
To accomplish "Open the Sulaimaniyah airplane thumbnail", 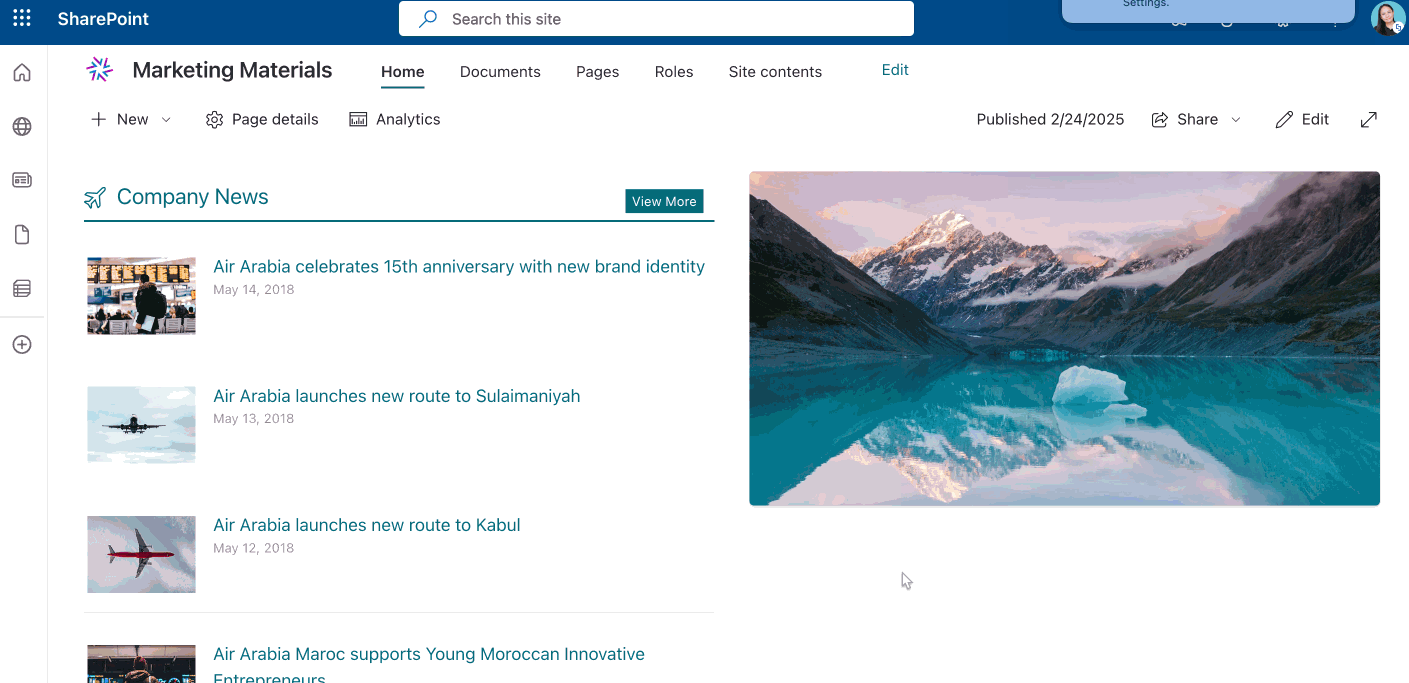I will click(141, 425).
